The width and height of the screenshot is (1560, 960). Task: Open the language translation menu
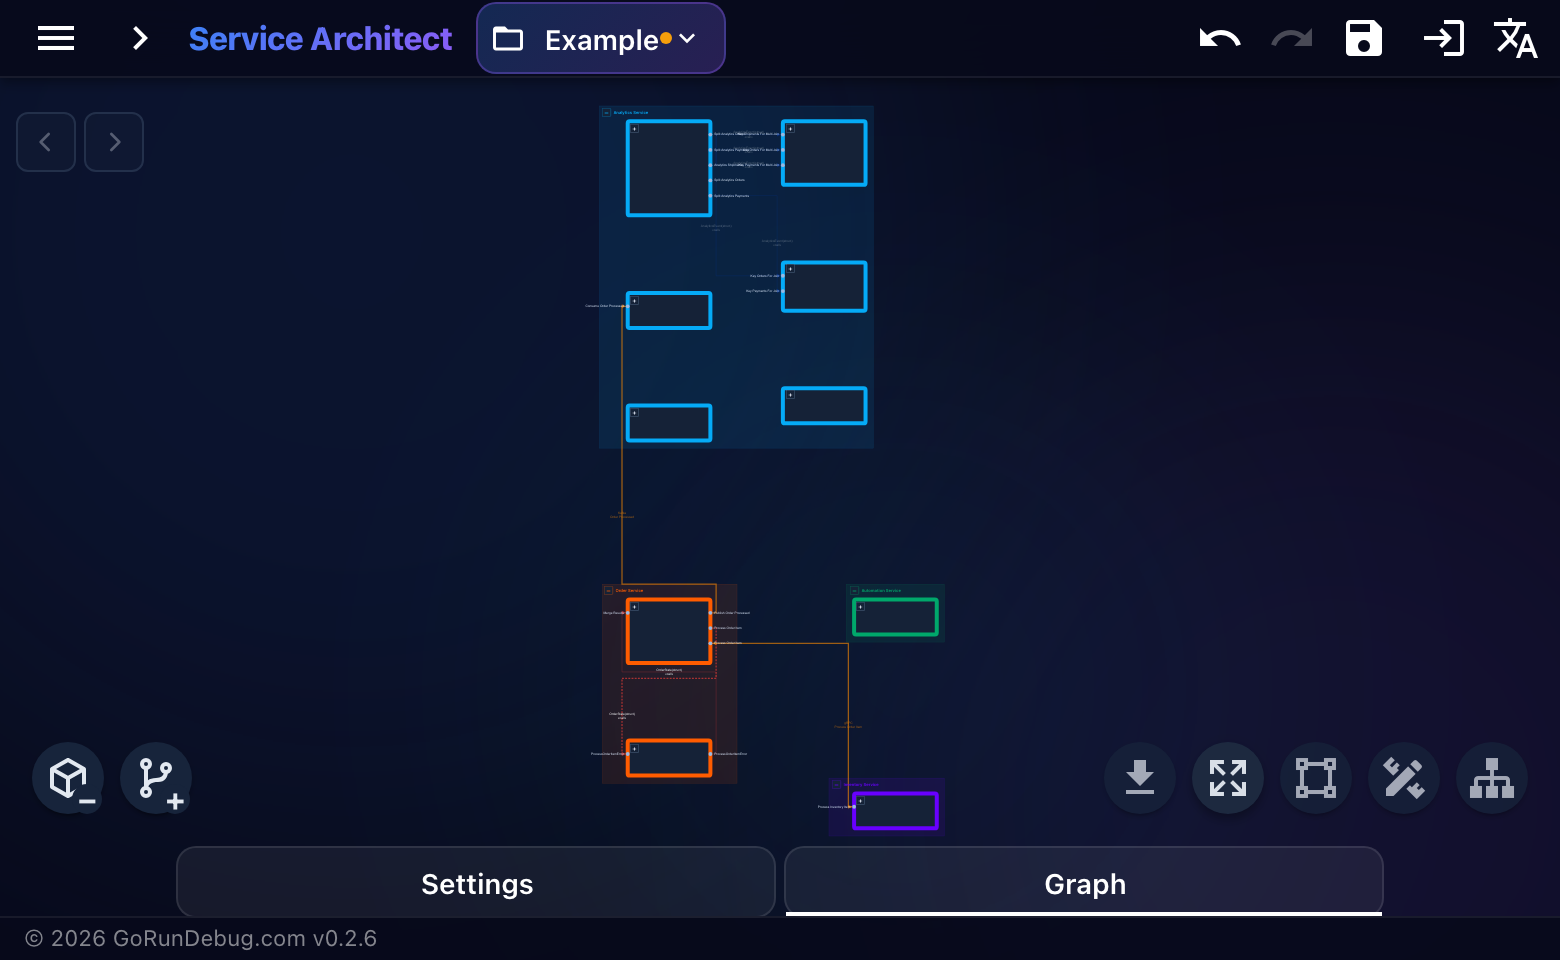(x=1515, y=38)
